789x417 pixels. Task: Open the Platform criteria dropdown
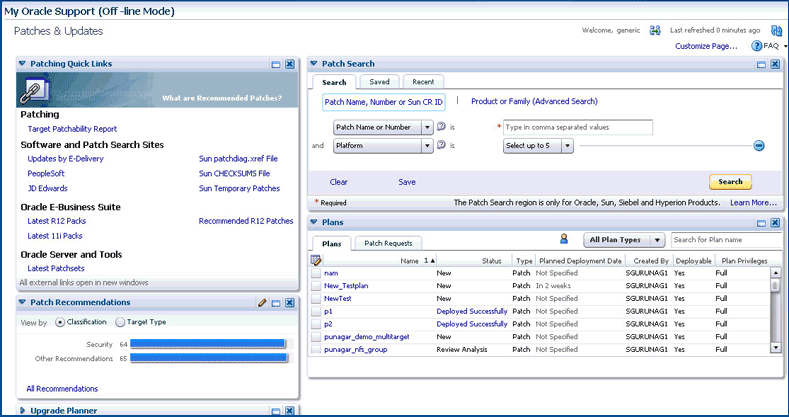[x=427, y=146]
